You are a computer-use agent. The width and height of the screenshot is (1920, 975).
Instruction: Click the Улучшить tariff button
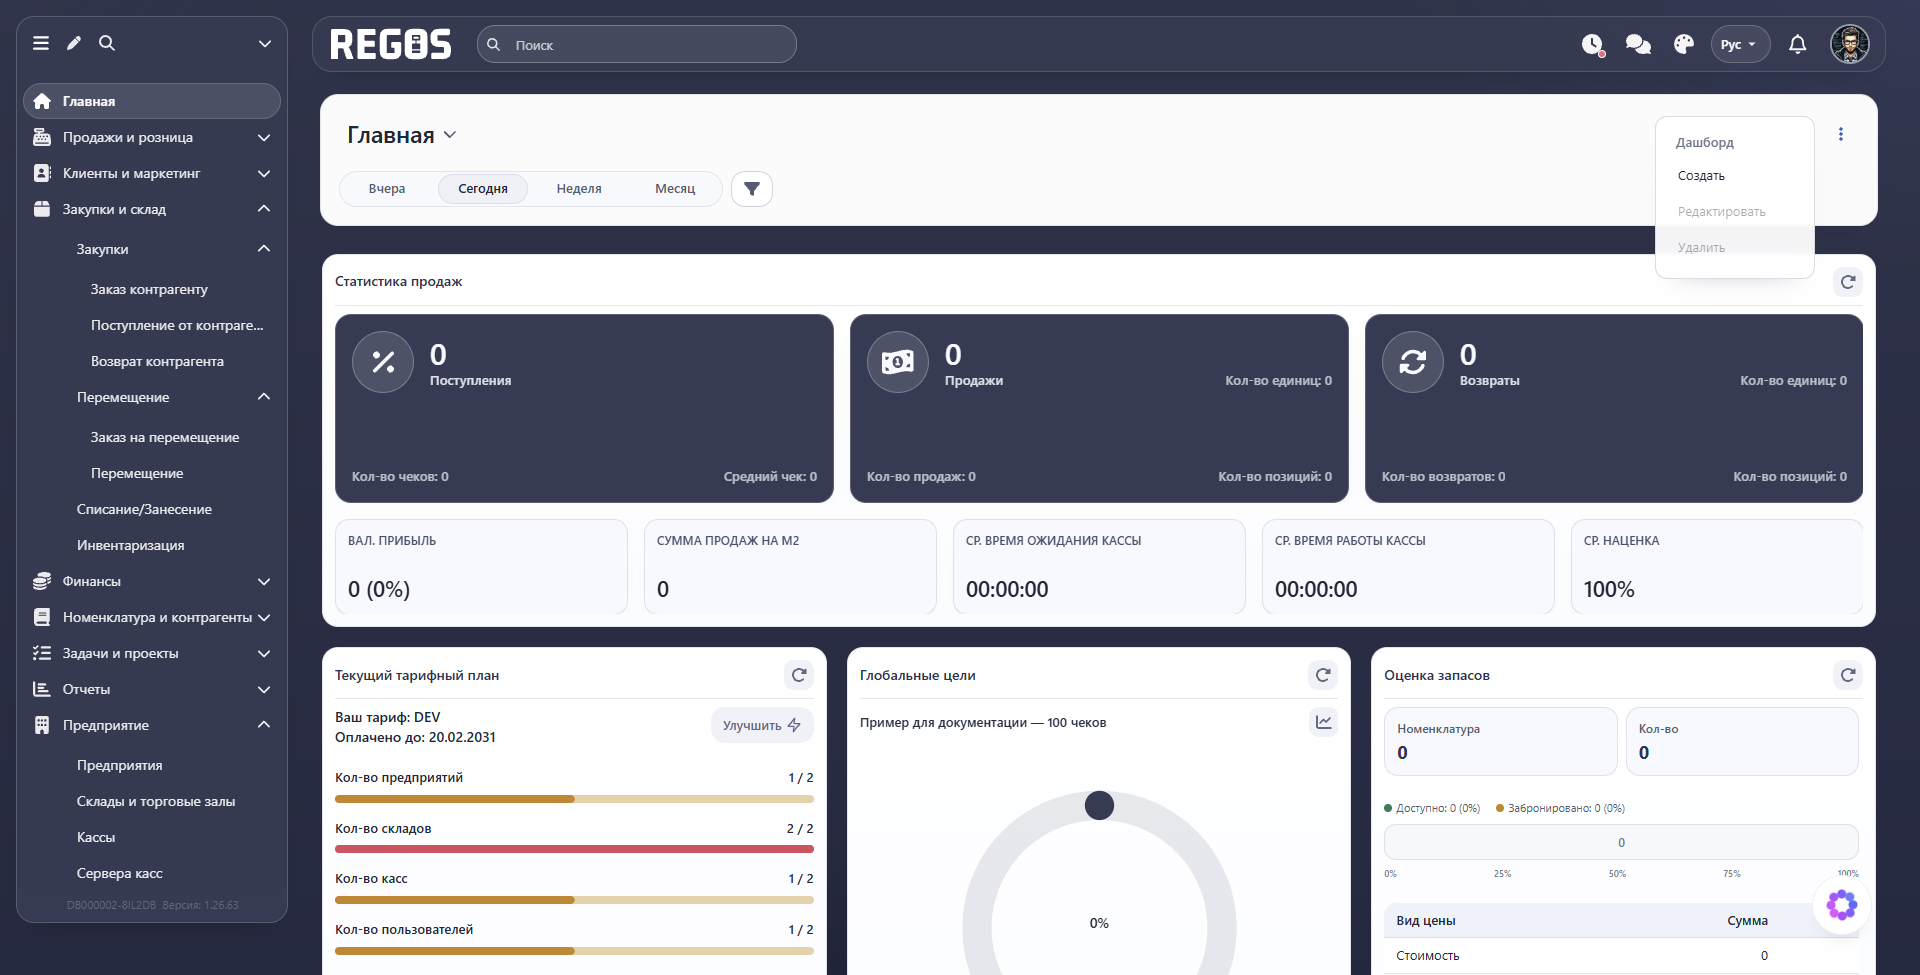762,725
